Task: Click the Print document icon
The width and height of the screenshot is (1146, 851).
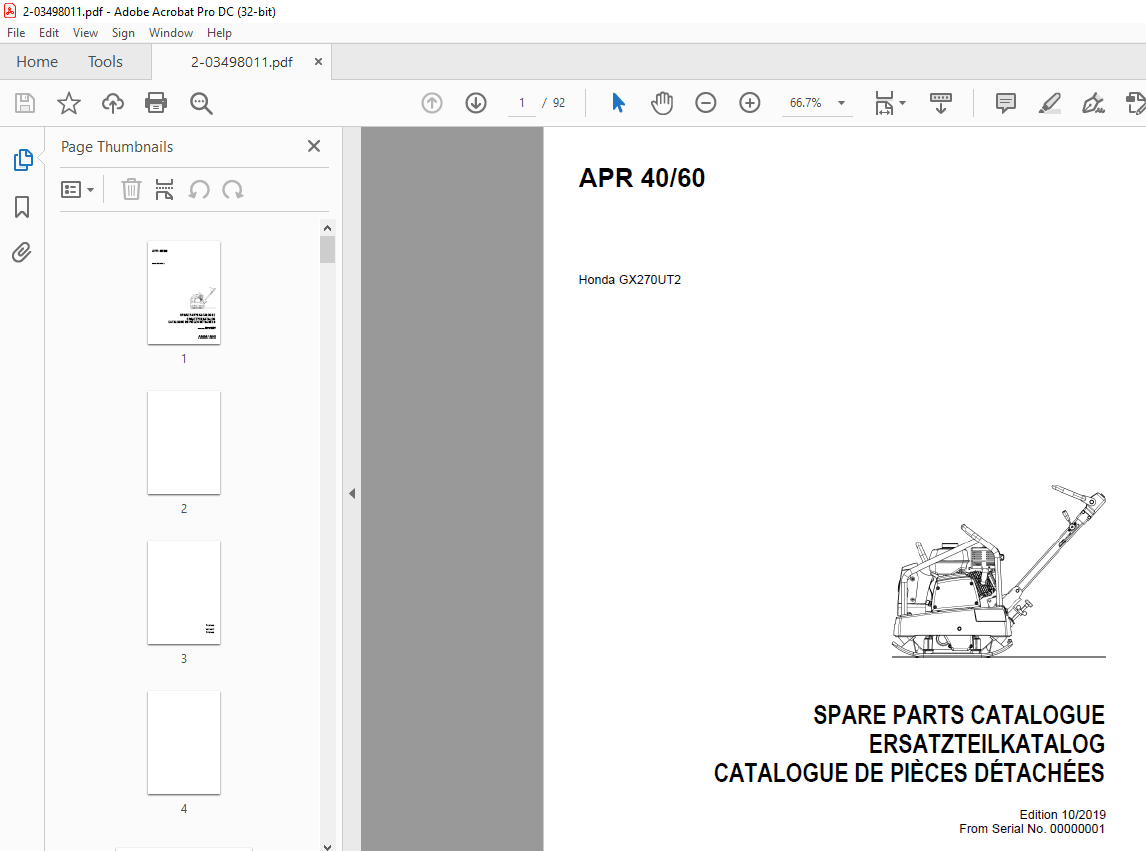Action: [x=157, y=102]
